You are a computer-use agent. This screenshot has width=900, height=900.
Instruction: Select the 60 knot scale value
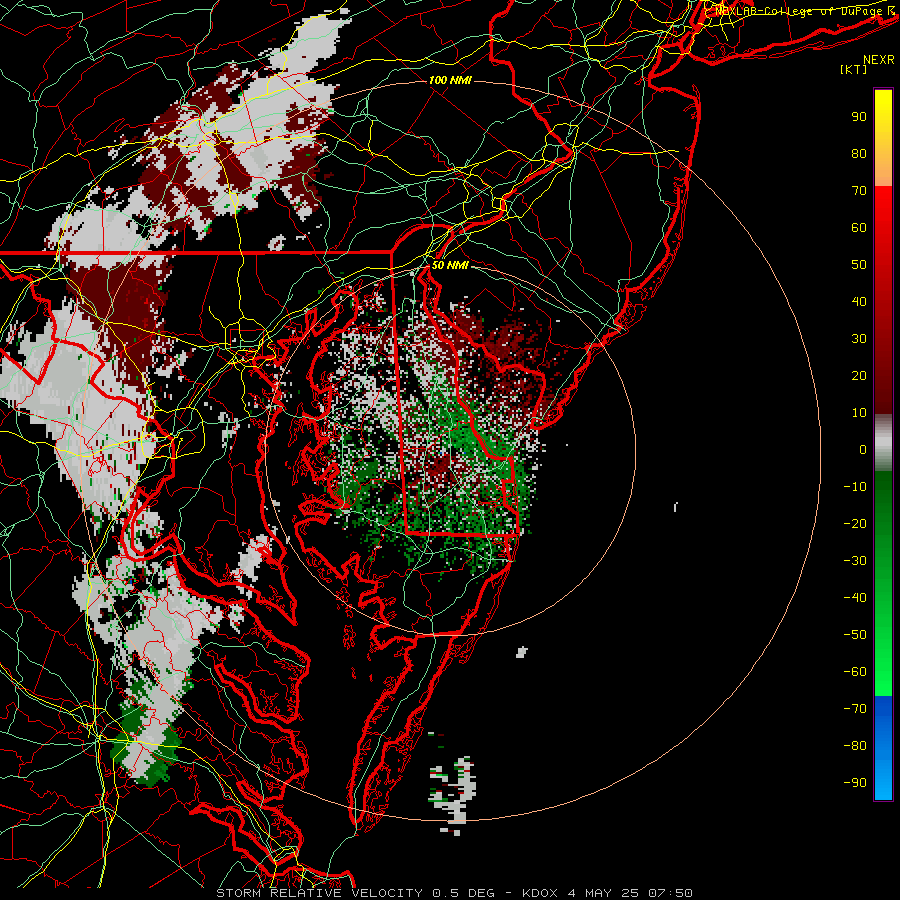tap(859, 227)
